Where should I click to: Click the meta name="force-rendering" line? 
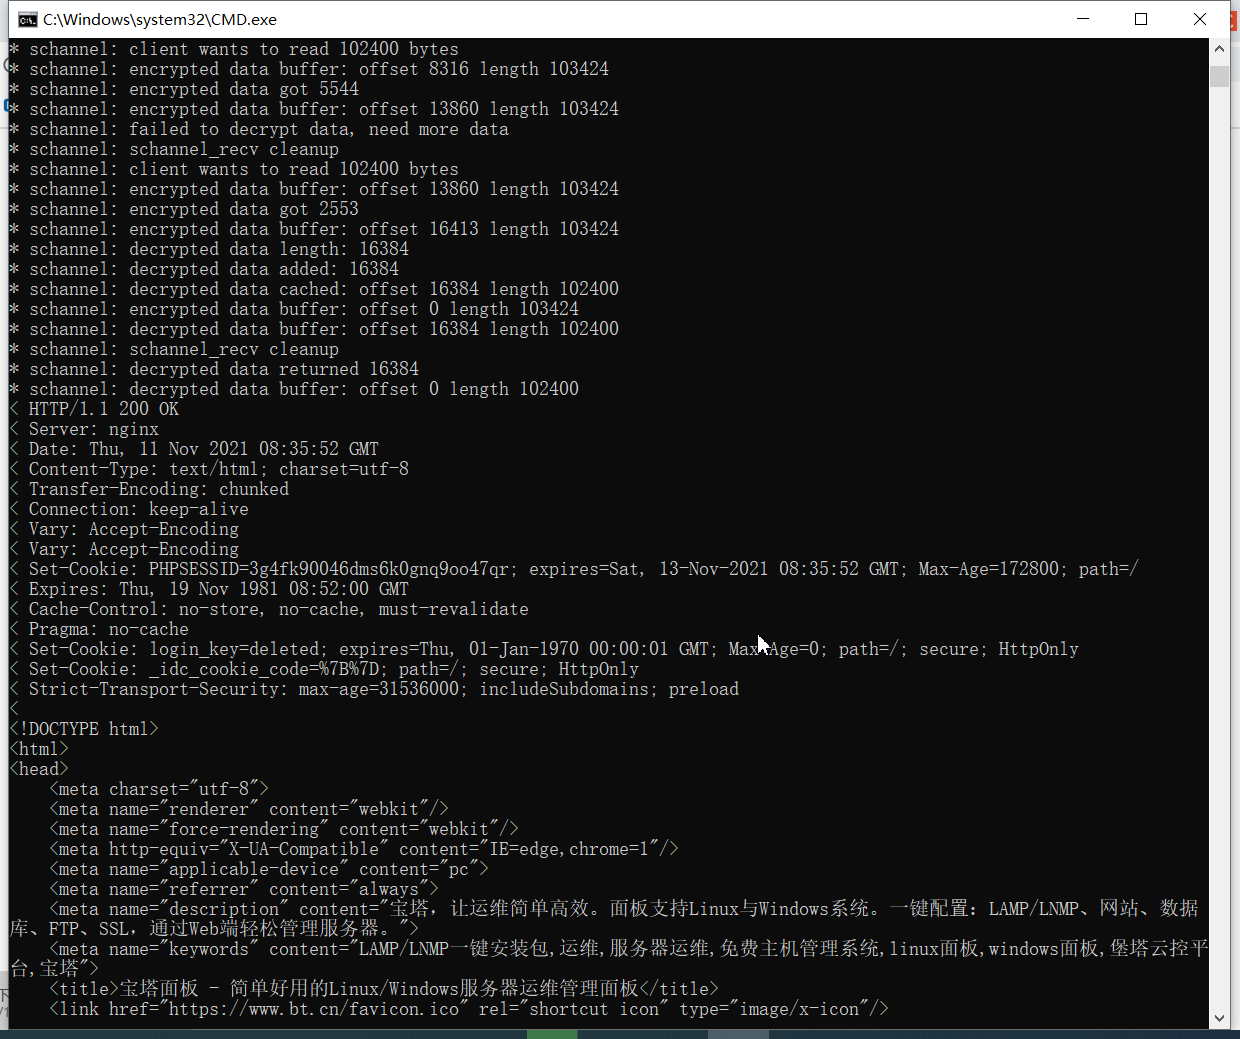point(284,829)
